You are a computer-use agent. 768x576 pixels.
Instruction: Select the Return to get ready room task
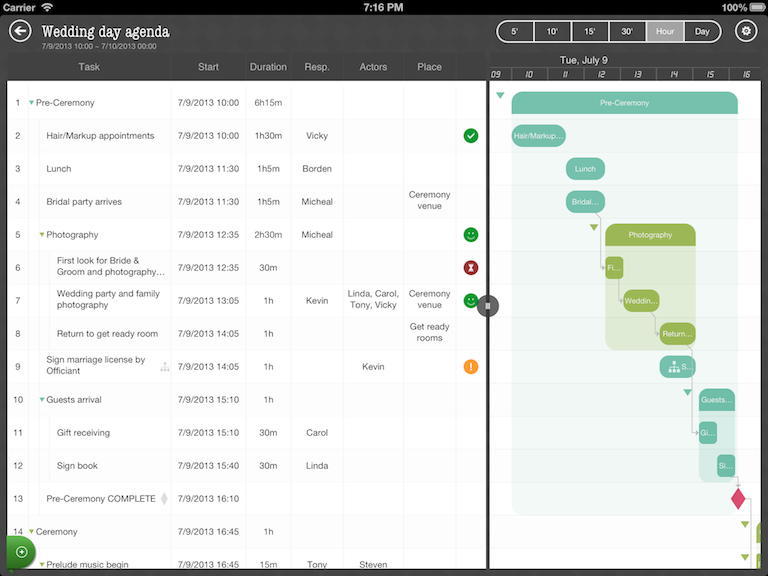[107, 334]
